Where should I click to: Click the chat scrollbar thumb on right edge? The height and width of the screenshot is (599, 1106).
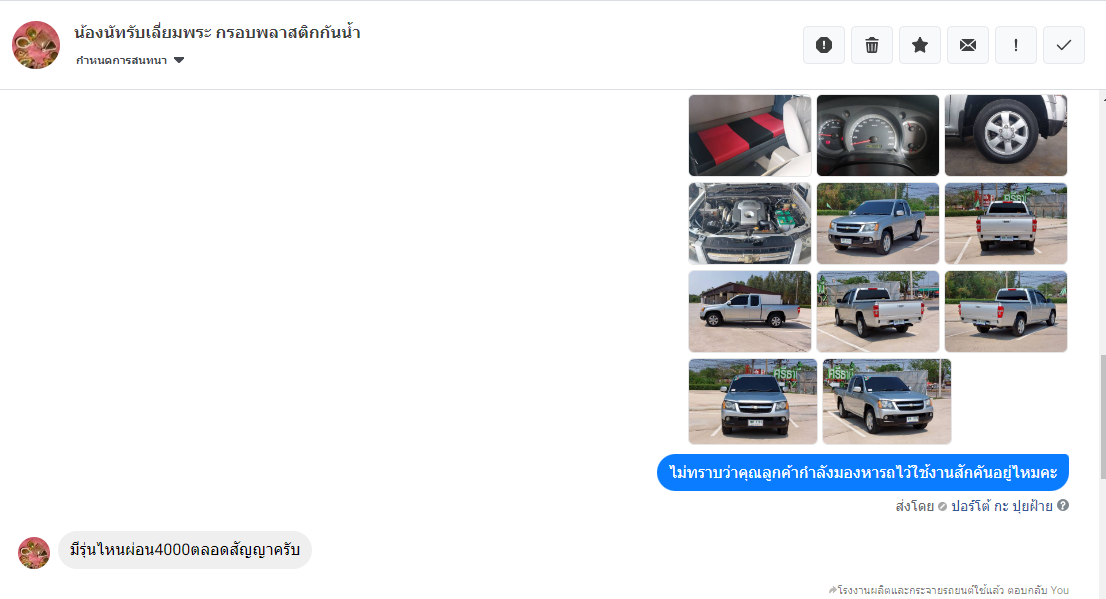pos(1102,417)
